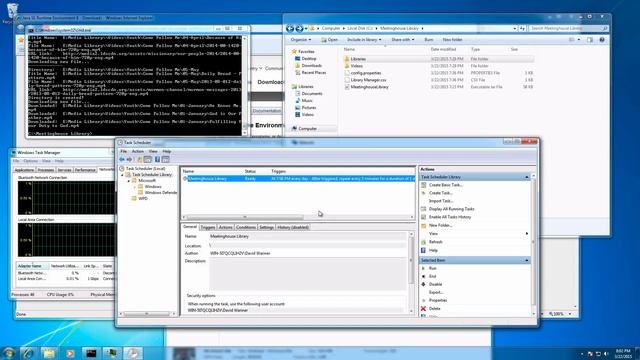Open File menu in Task Scheduler

coord(123,151)
